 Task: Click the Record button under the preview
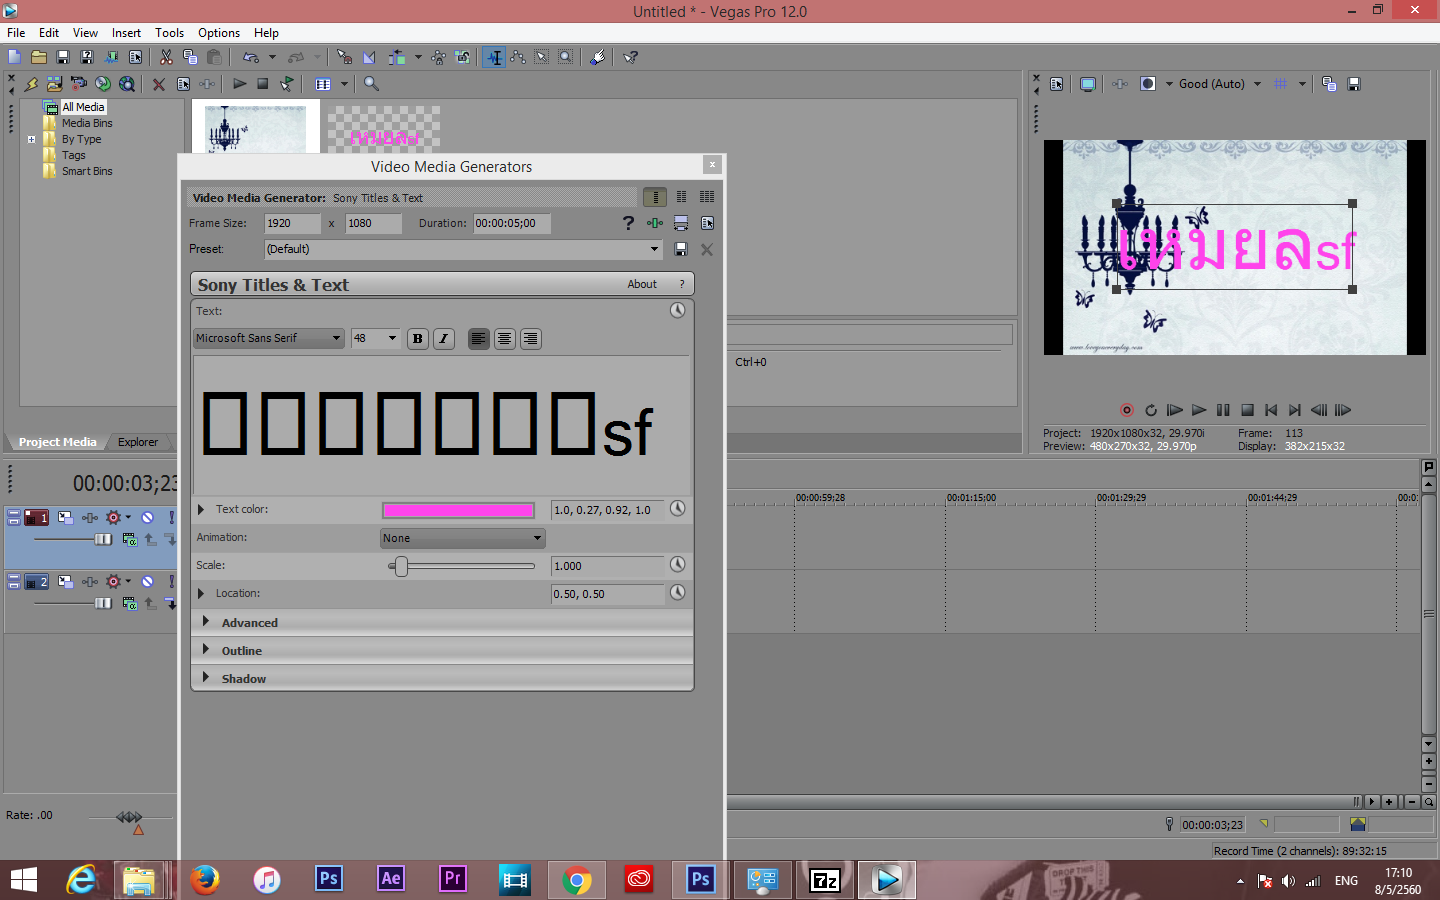[x=1127, y=410]
